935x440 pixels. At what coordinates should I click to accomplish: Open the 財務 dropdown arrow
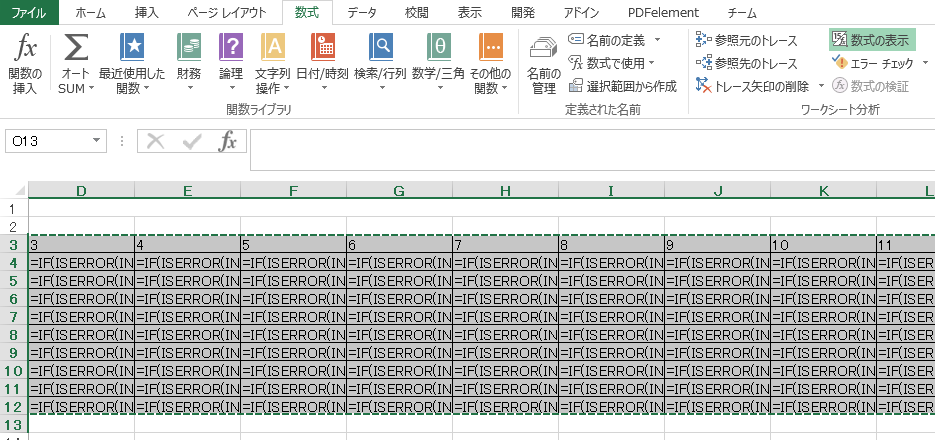[189, 89]
